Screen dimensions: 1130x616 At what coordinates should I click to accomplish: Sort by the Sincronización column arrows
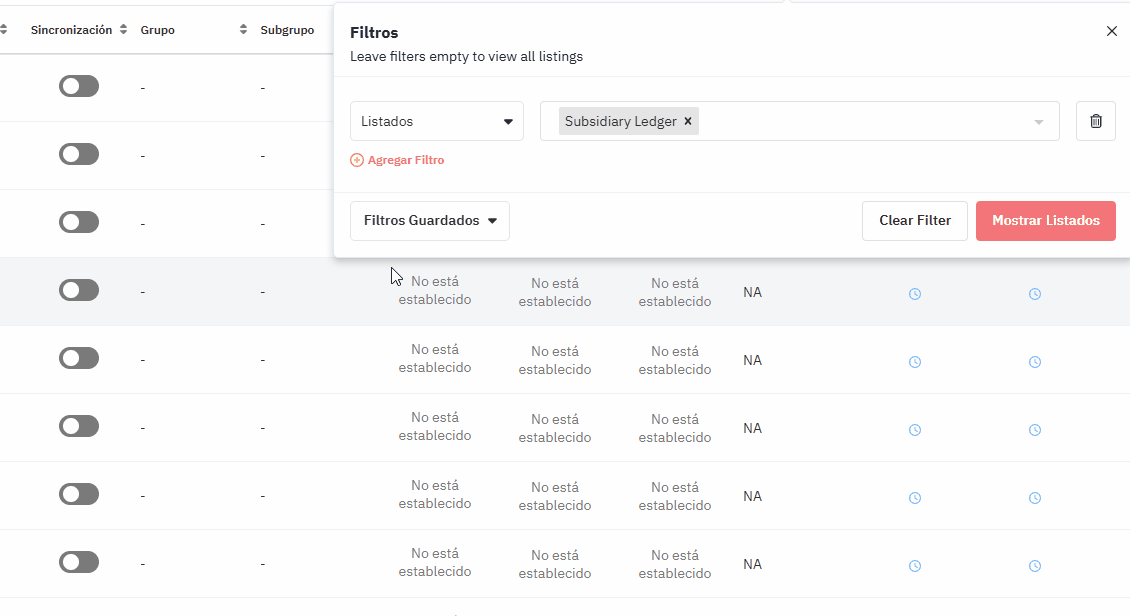click(123, 30)
